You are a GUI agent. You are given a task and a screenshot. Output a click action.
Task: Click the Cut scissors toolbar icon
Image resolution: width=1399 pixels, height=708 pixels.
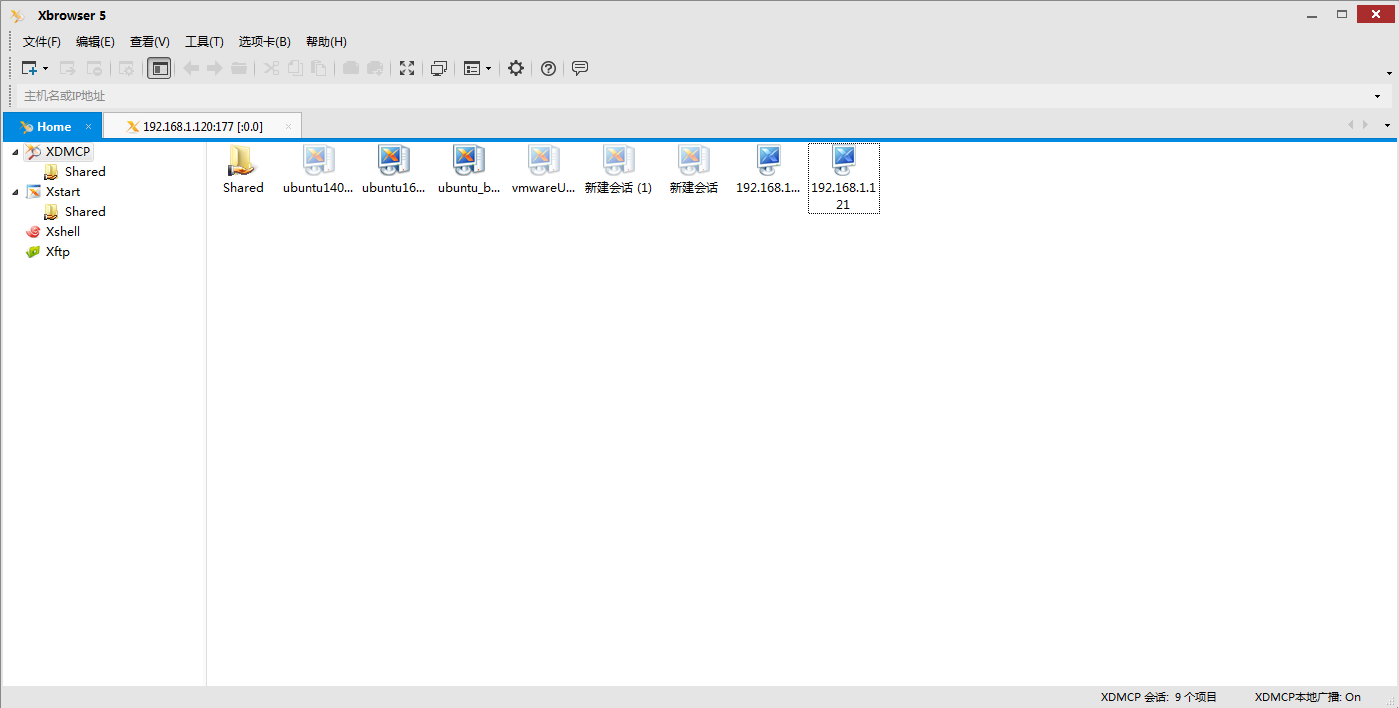pyautogui.click(x=271, y=68)
